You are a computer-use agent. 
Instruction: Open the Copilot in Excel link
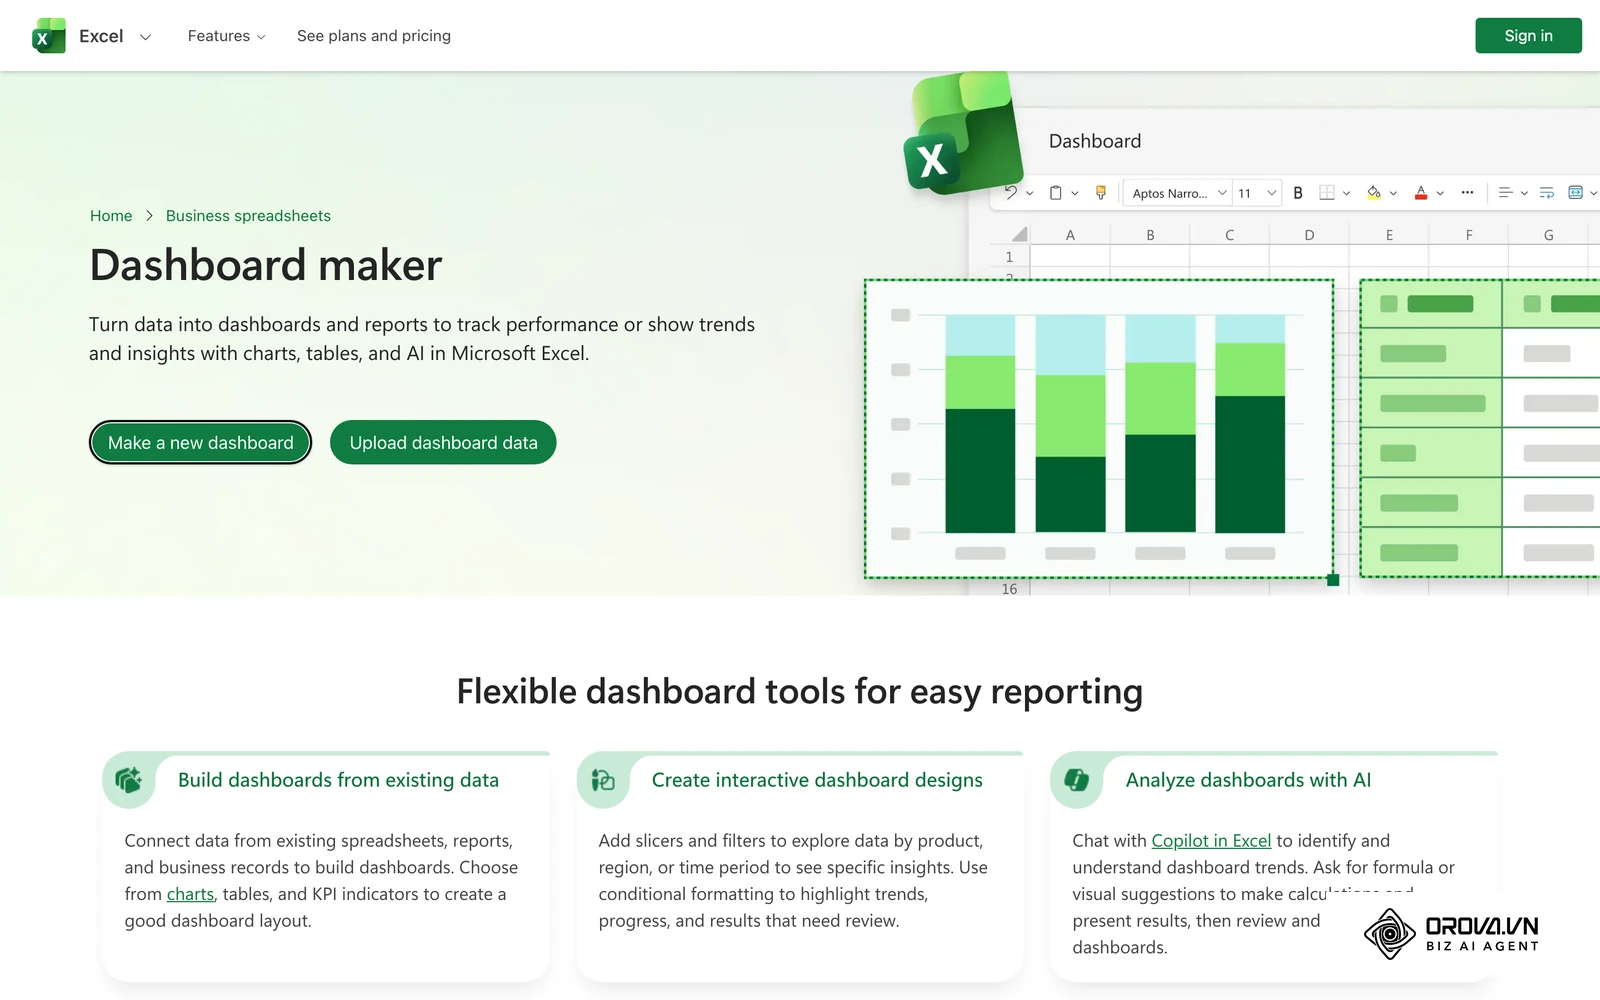pyautogui.click(x=1211, y=841)
